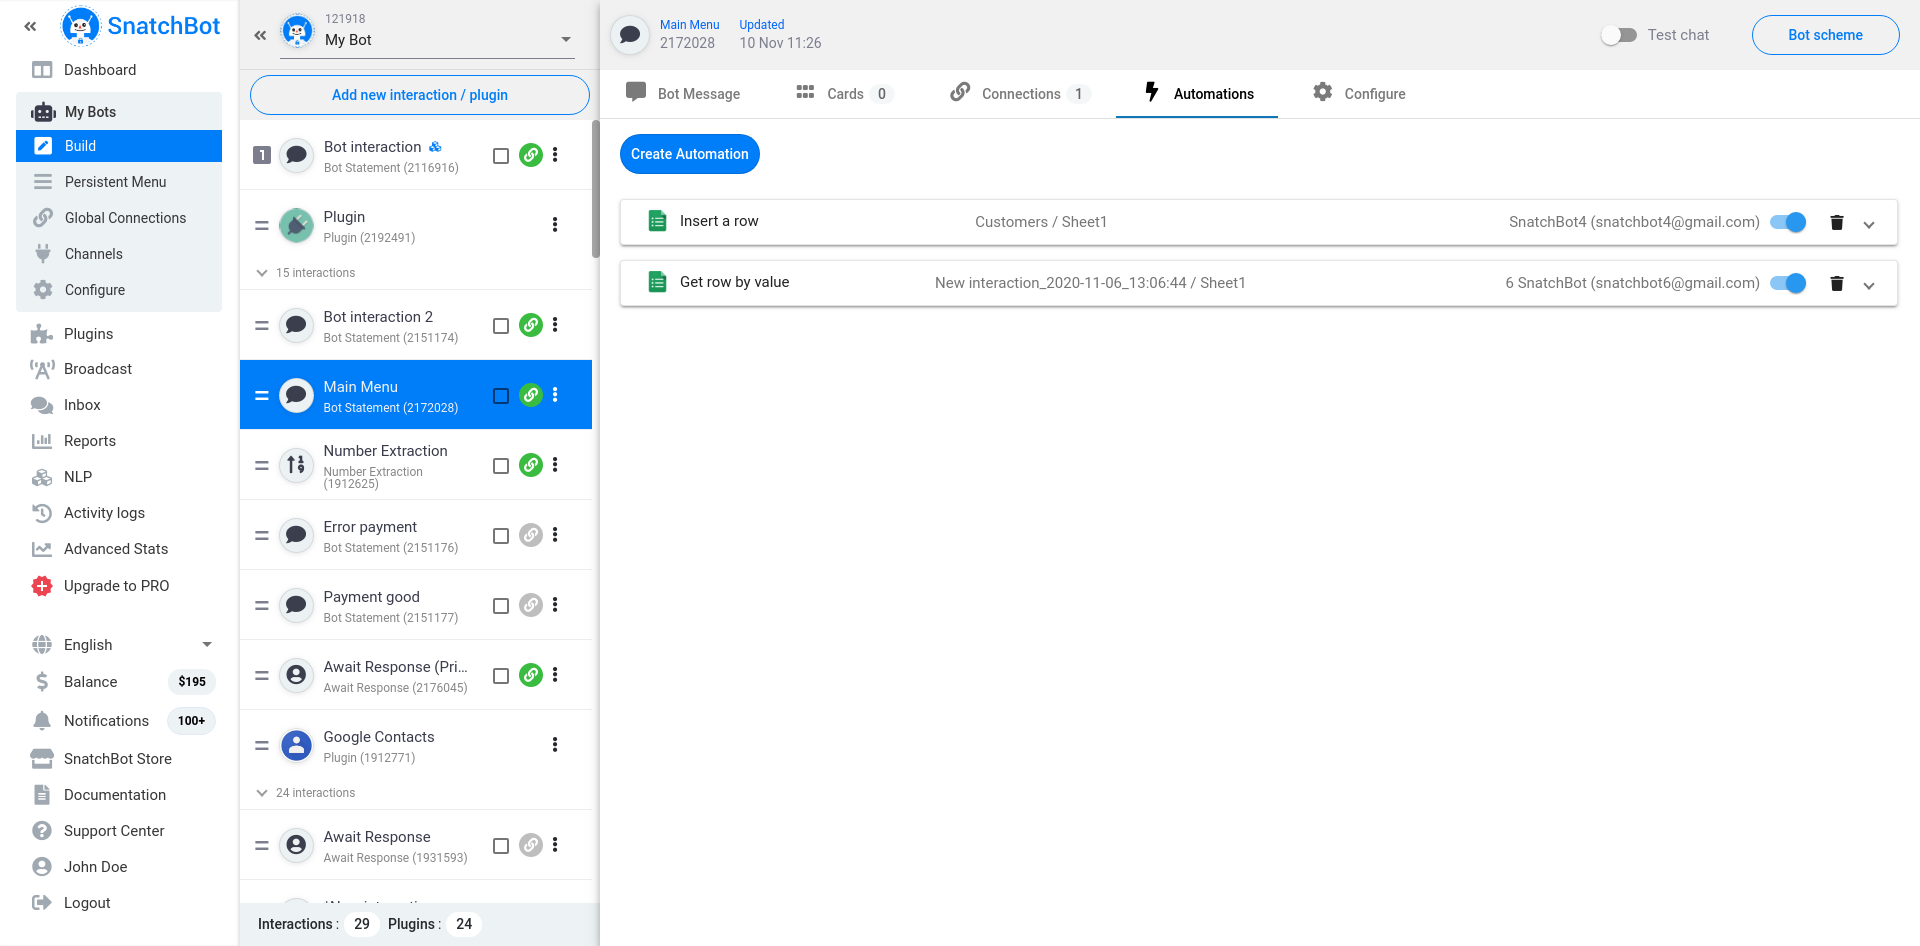Collapse the interactions panel chevron

click(260, 36)
